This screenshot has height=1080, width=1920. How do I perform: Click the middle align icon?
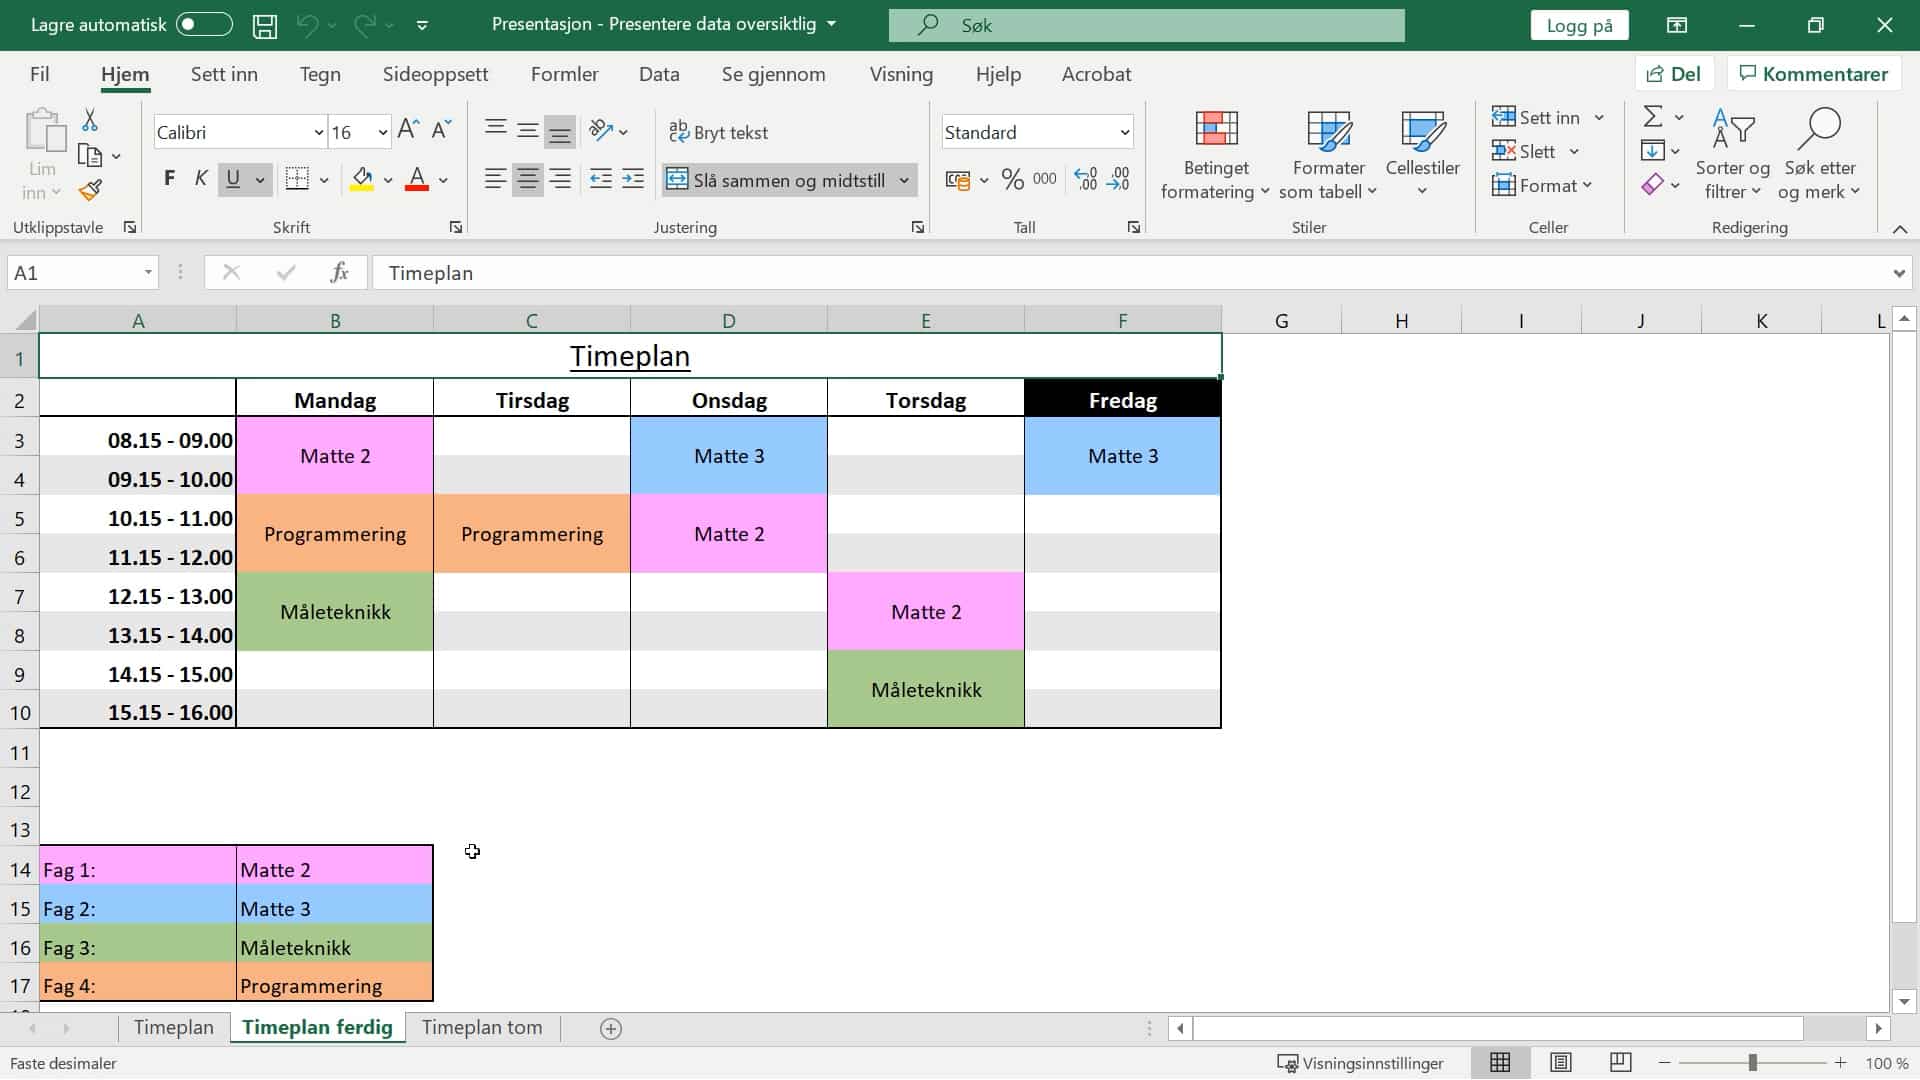click(x=528, y=130)
